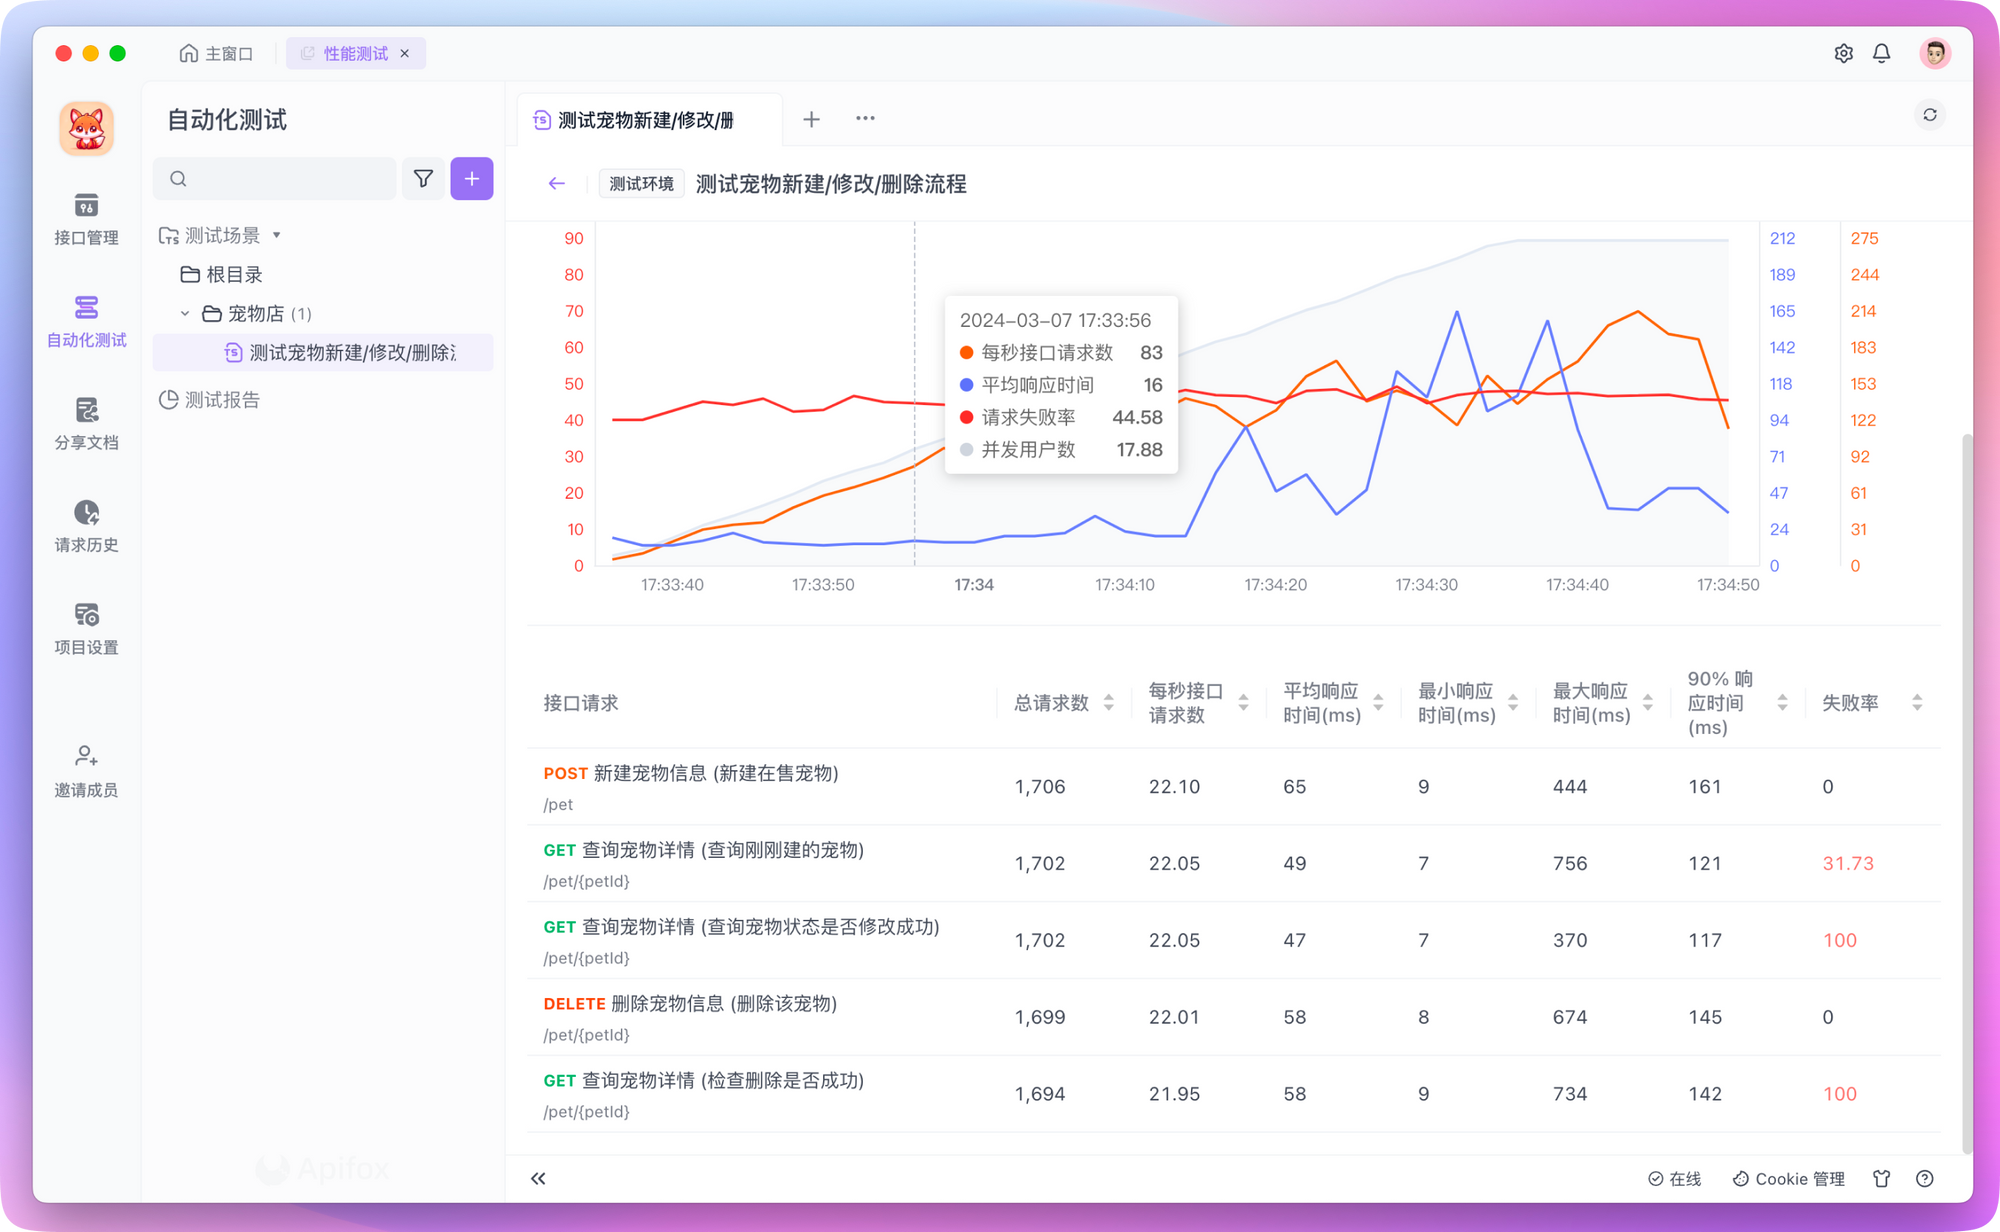This screenshot has width=2000, height=1232.
Task: Click the 主窗口 home tab
Action: coord(216,54)
